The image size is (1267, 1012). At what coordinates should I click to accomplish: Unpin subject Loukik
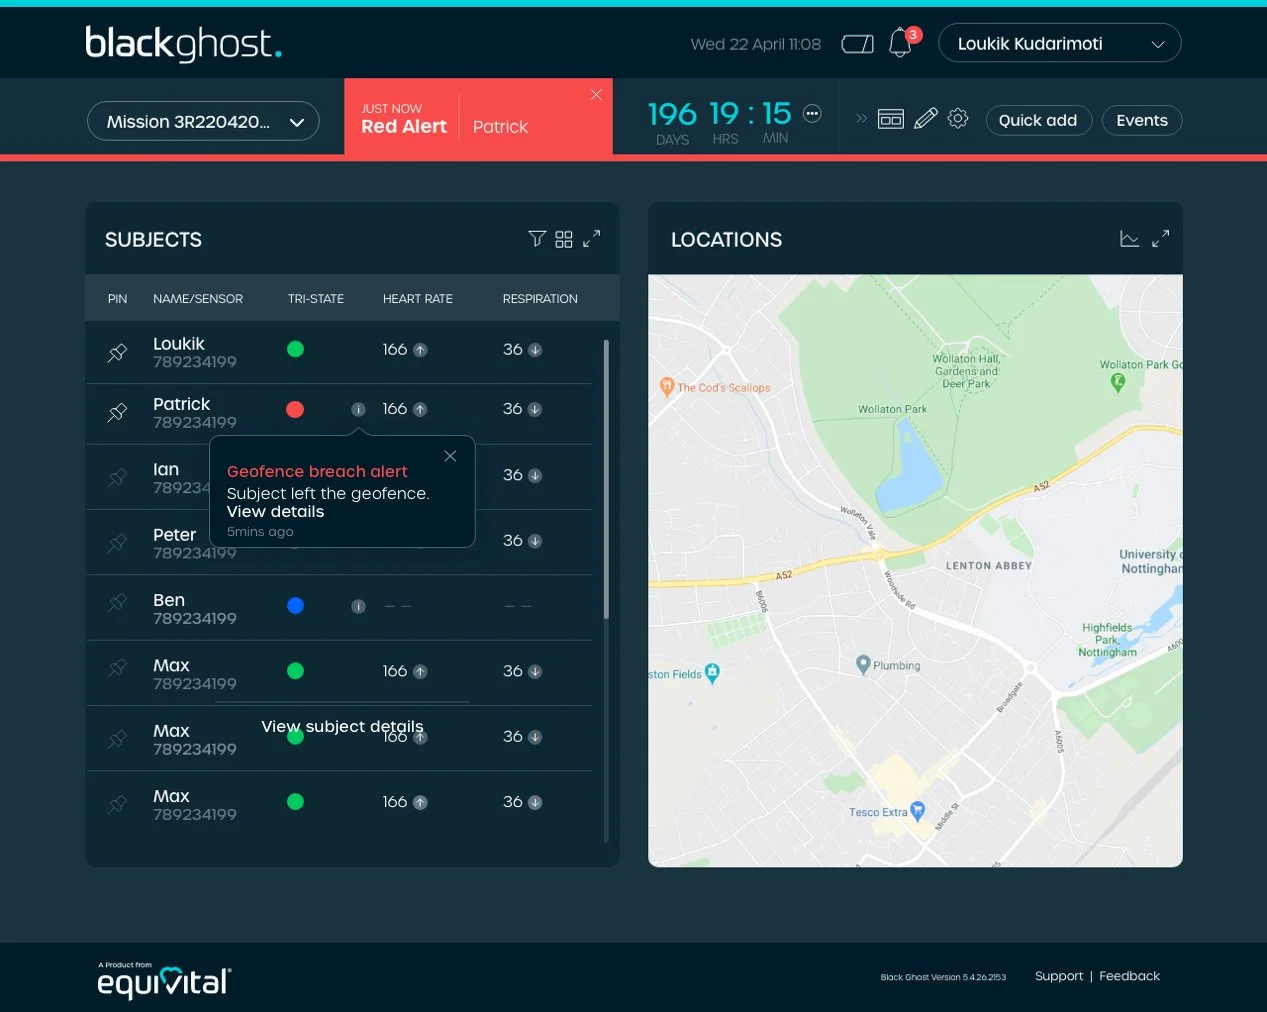(117, 352)
